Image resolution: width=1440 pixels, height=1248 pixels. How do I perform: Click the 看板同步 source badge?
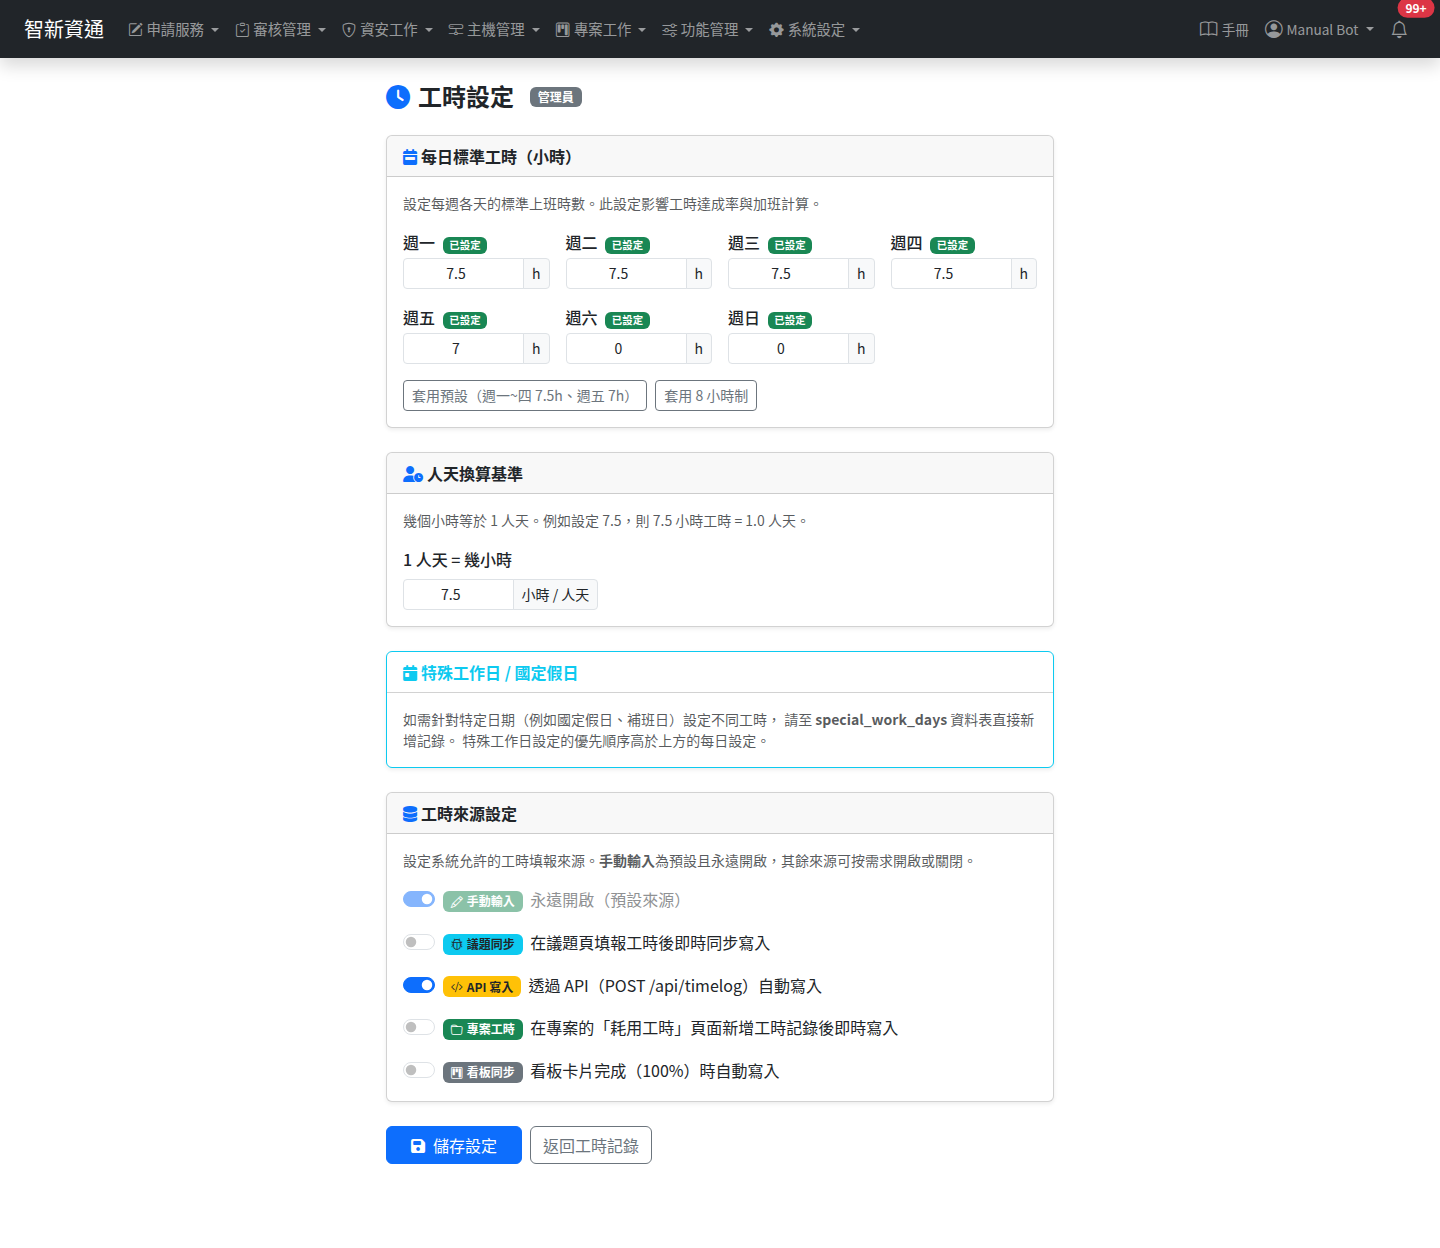[482, 1072]
